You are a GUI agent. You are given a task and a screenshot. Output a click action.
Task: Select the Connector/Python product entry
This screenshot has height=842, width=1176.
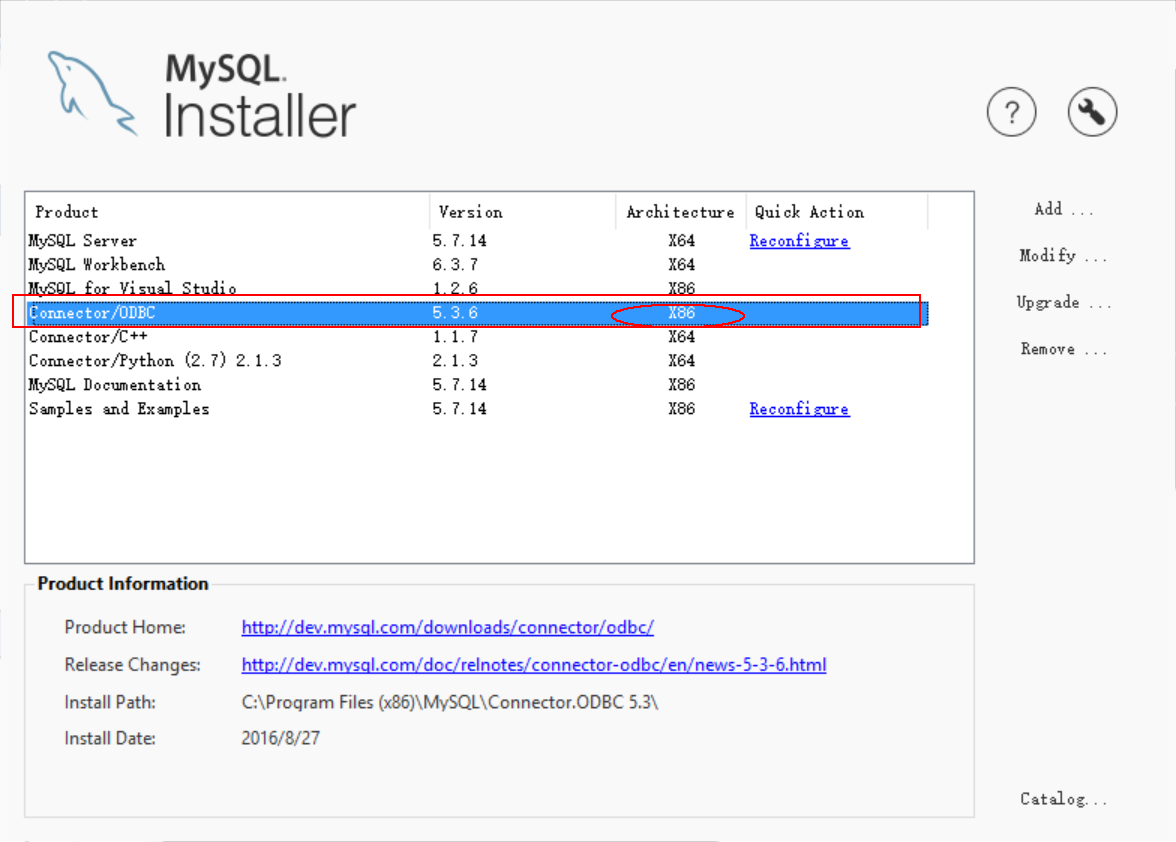(200, 360)
